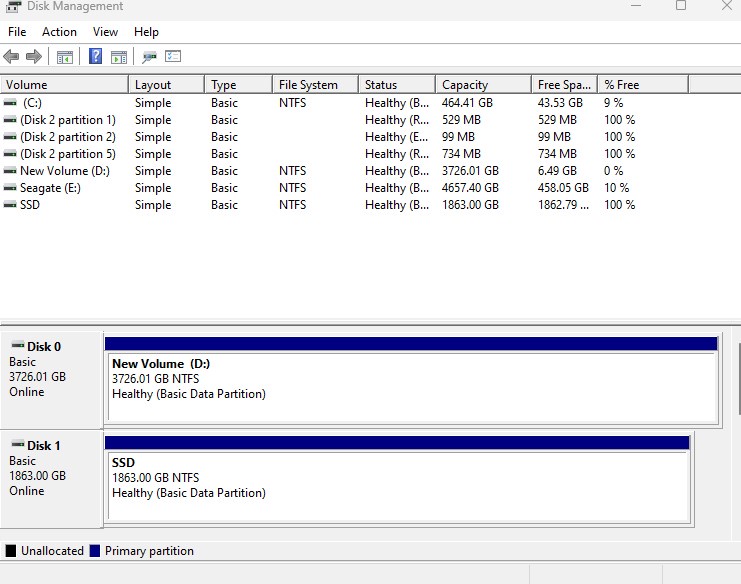The image size is (741, 584).
Task: Select the (Disk 2 partition 2) volume name
Action: click(x=68, y=137)
